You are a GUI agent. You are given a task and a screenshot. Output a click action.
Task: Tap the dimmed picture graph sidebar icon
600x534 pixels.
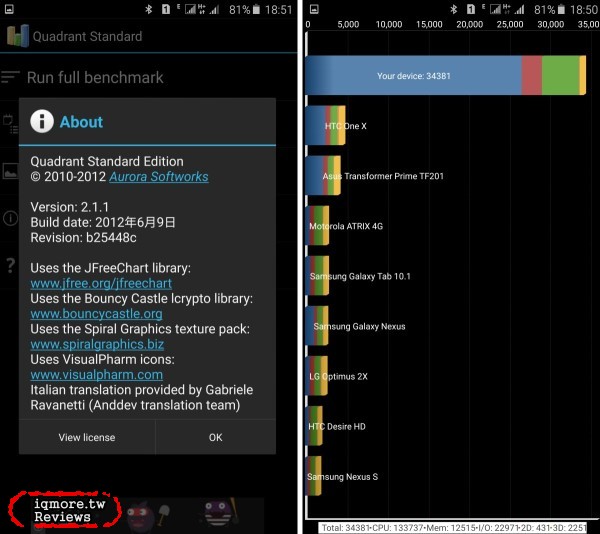[x=10, y=171]
